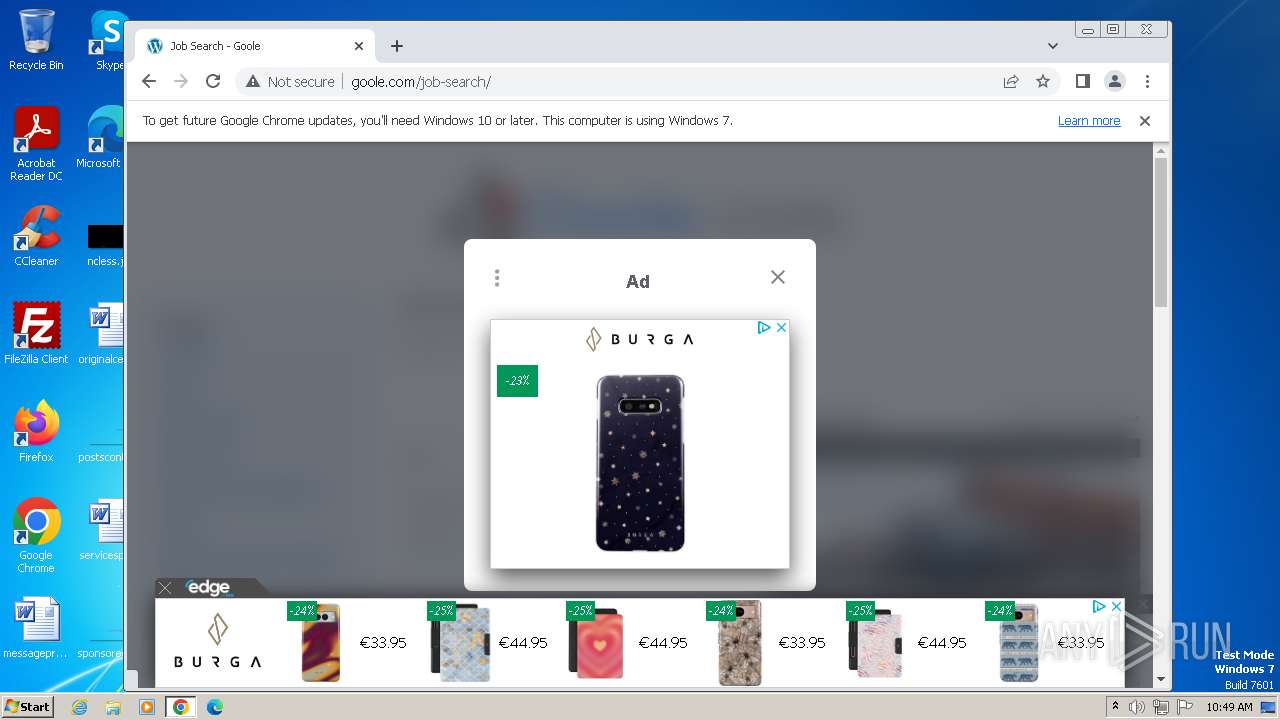Open CCleaner desktop shortcut

pos(36,236)
